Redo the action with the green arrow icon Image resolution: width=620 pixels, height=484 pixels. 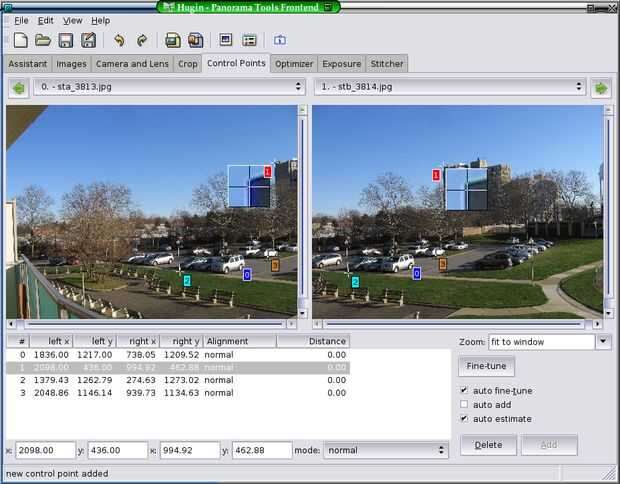click(x=142, y=40)
